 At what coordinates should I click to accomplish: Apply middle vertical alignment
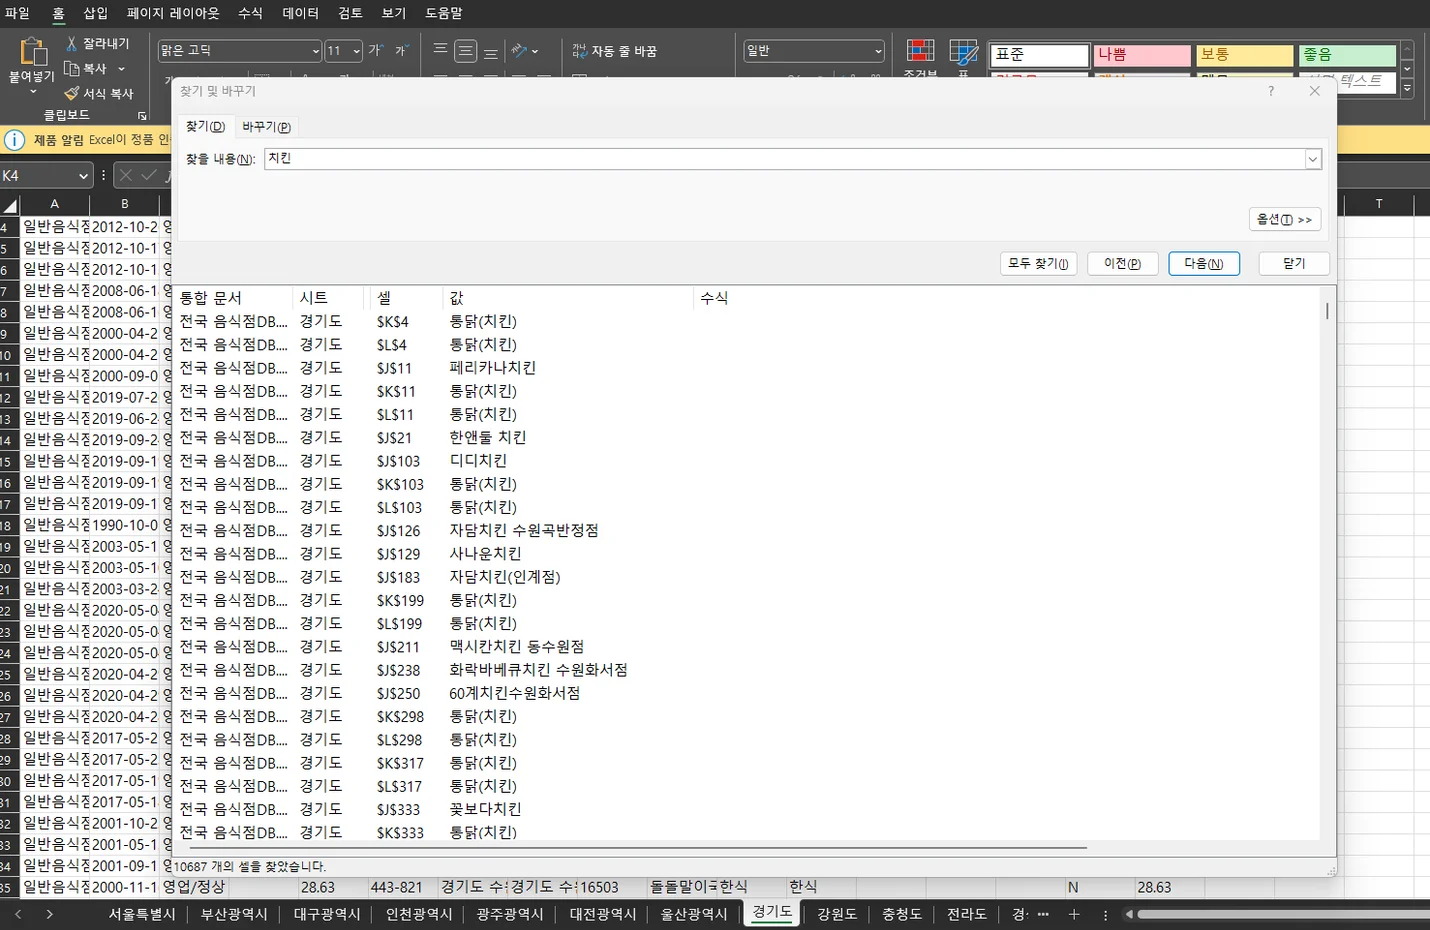(x=466, y=50)
